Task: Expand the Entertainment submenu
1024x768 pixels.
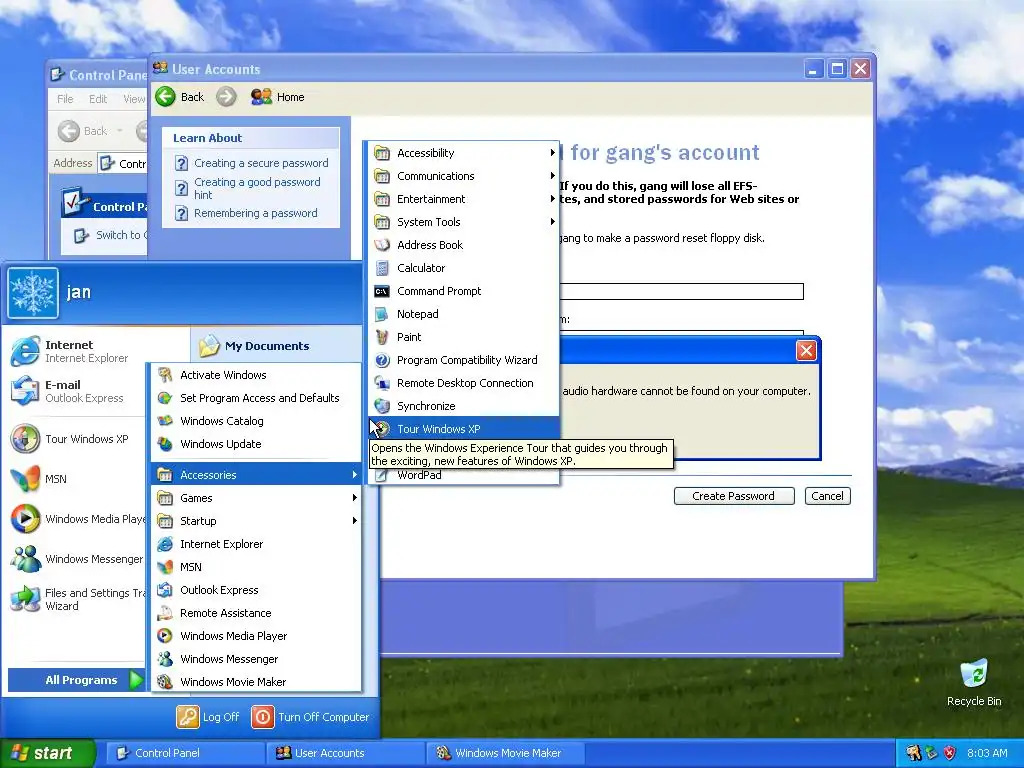Action: click(x=463, y=199)
